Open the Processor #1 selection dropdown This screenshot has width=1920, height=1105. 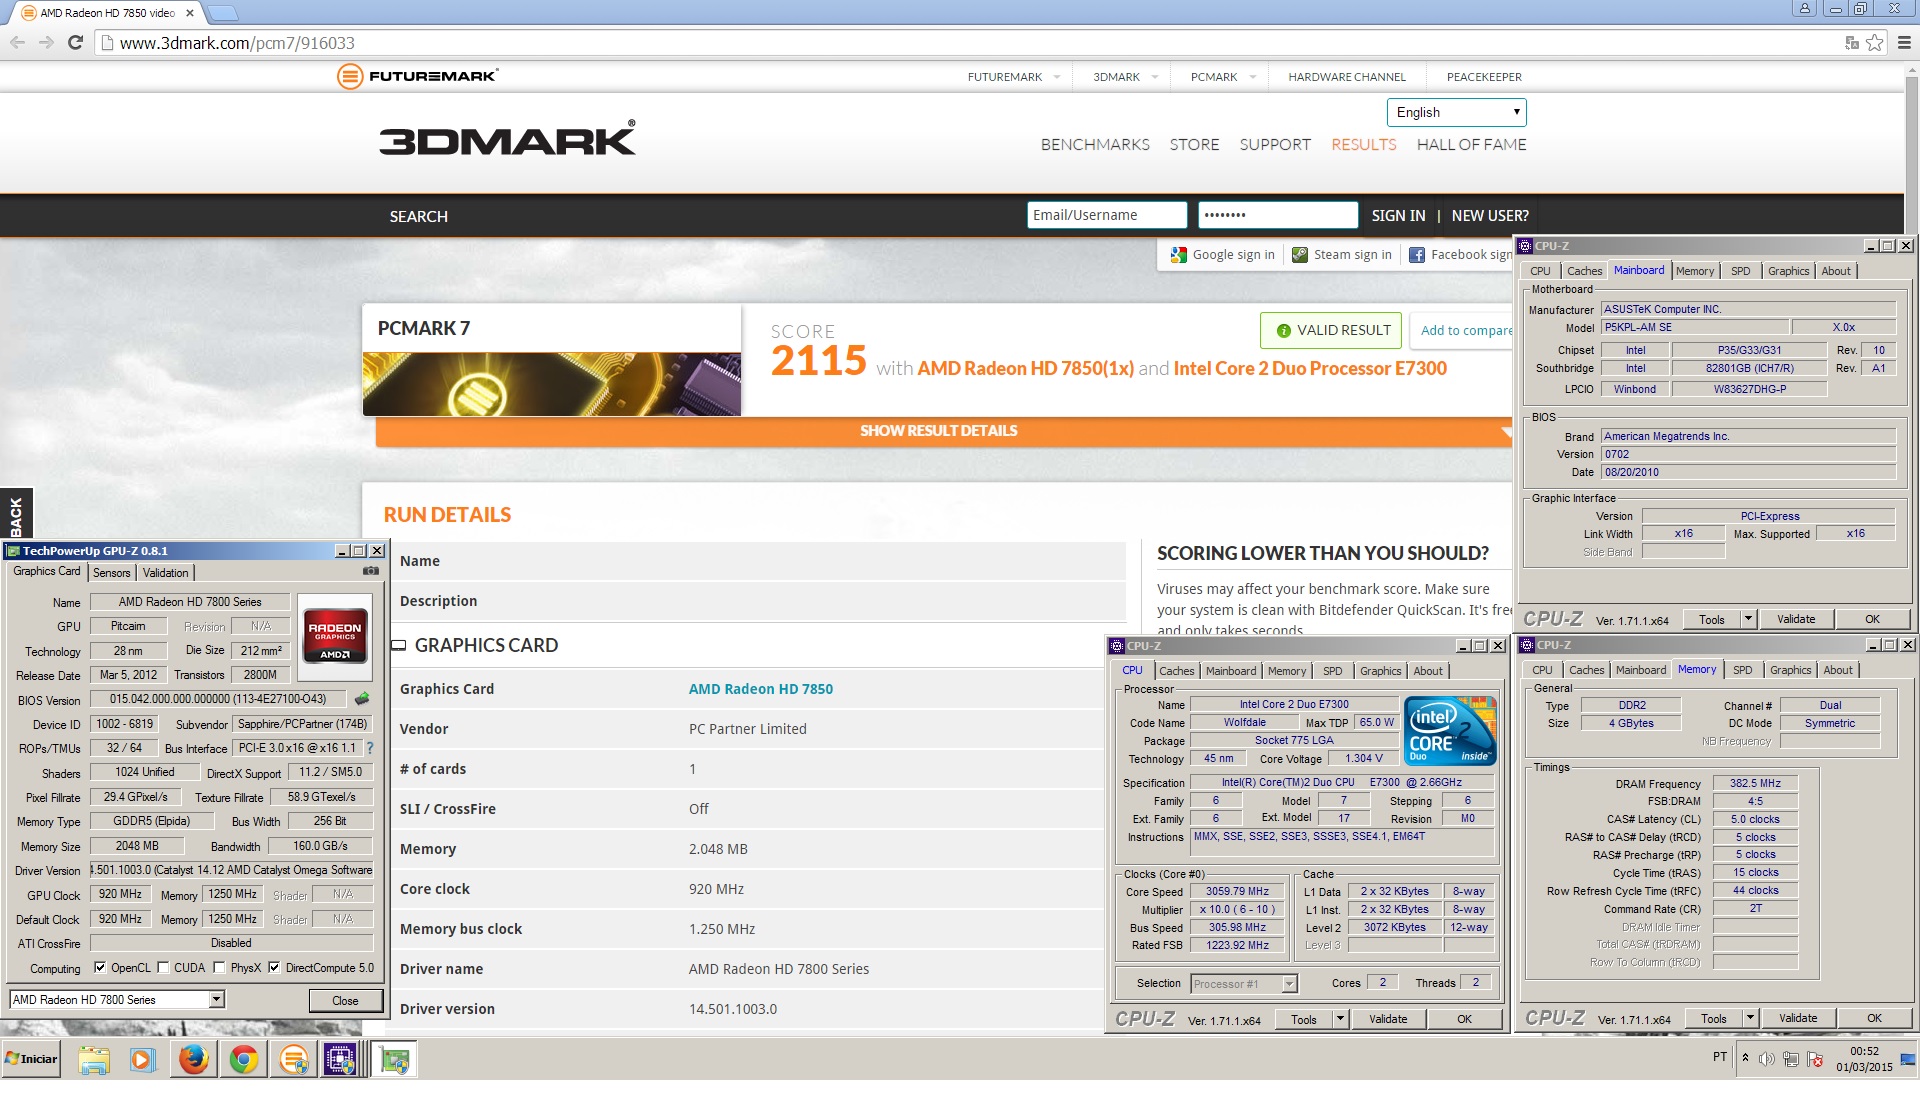click(1290, 984)
